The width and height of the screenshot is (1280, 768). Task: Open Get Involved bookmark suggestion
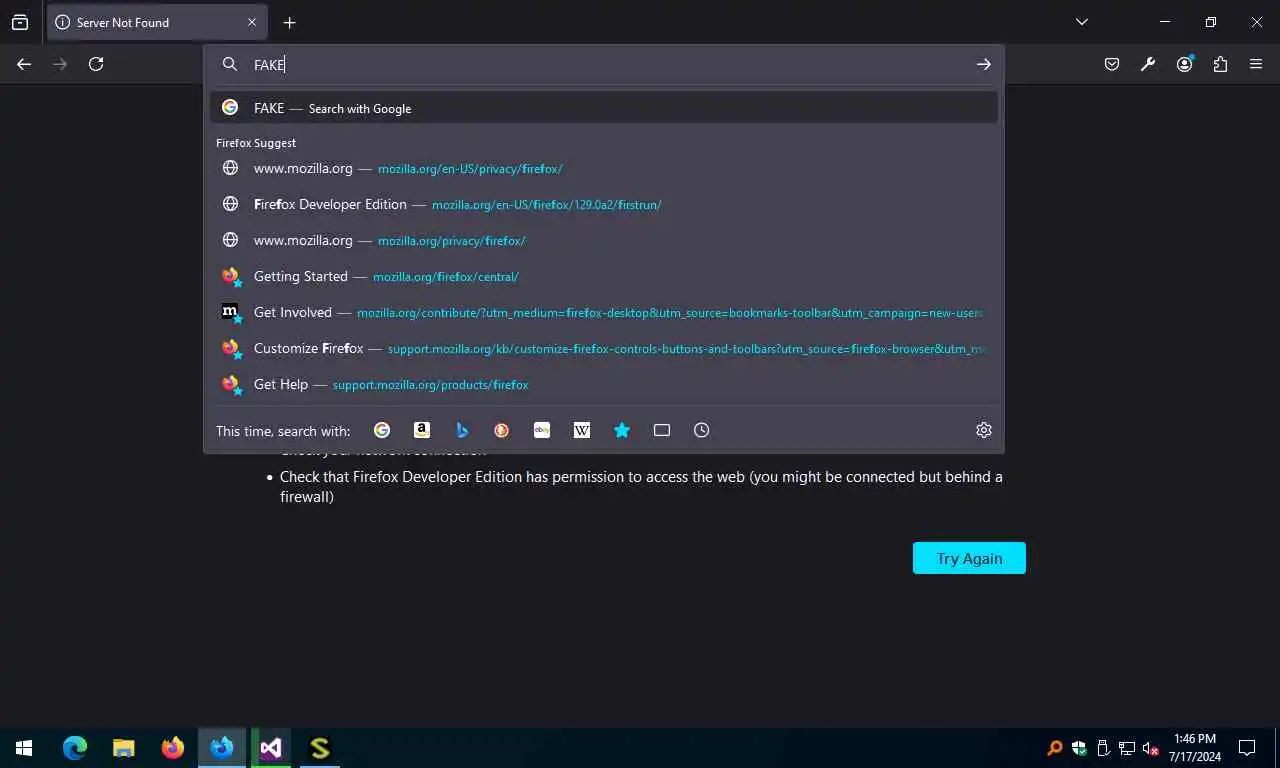(x=604, y=312)
